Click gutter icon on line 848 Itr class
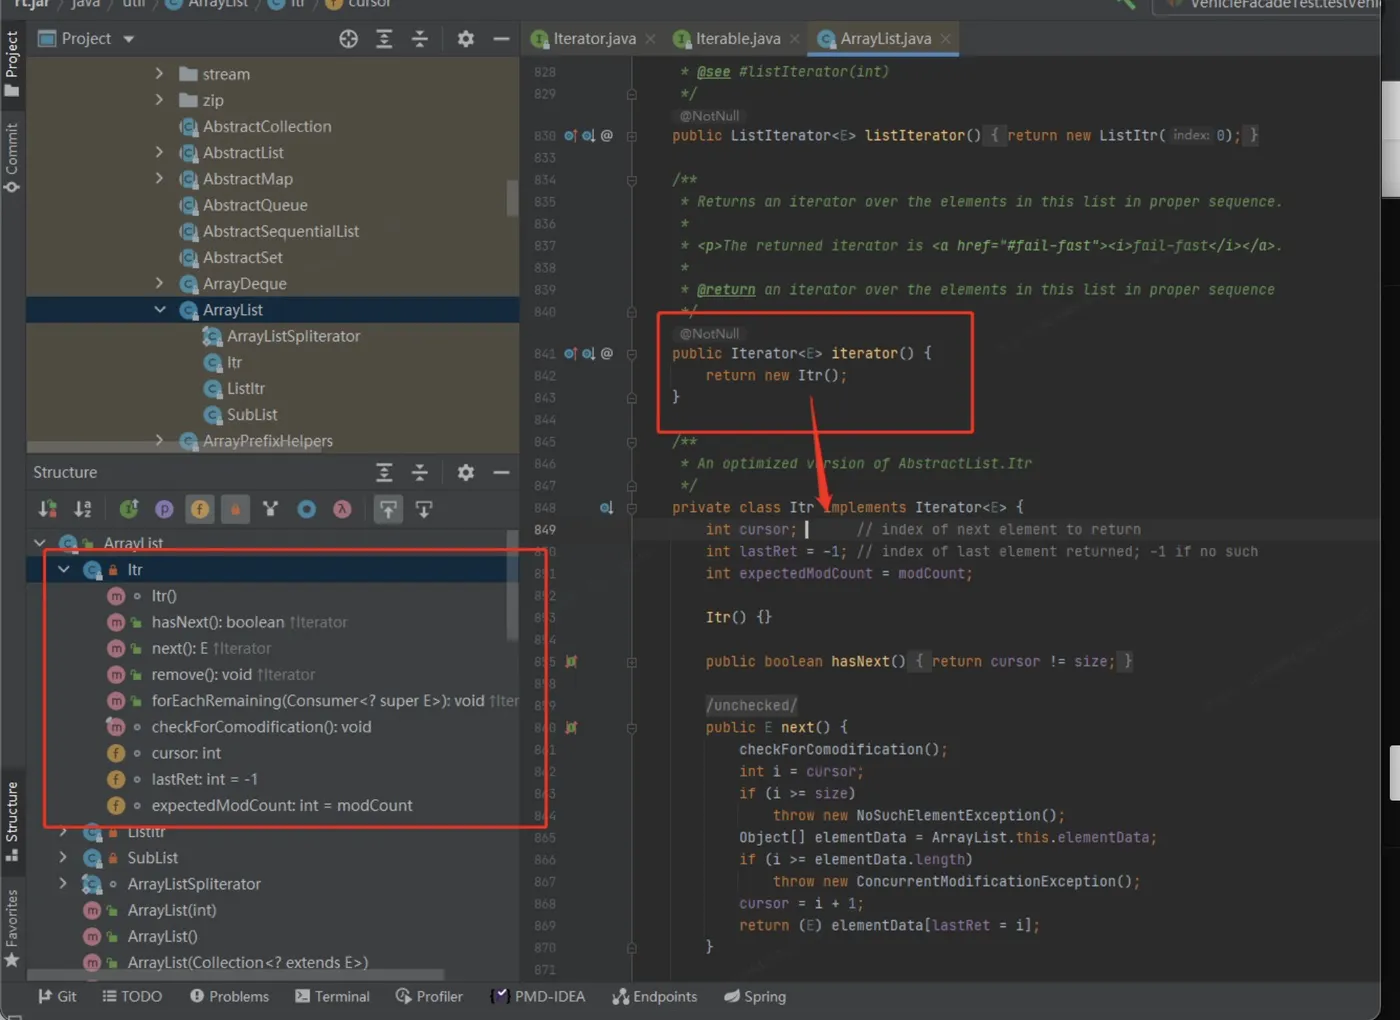 point(606,508)
